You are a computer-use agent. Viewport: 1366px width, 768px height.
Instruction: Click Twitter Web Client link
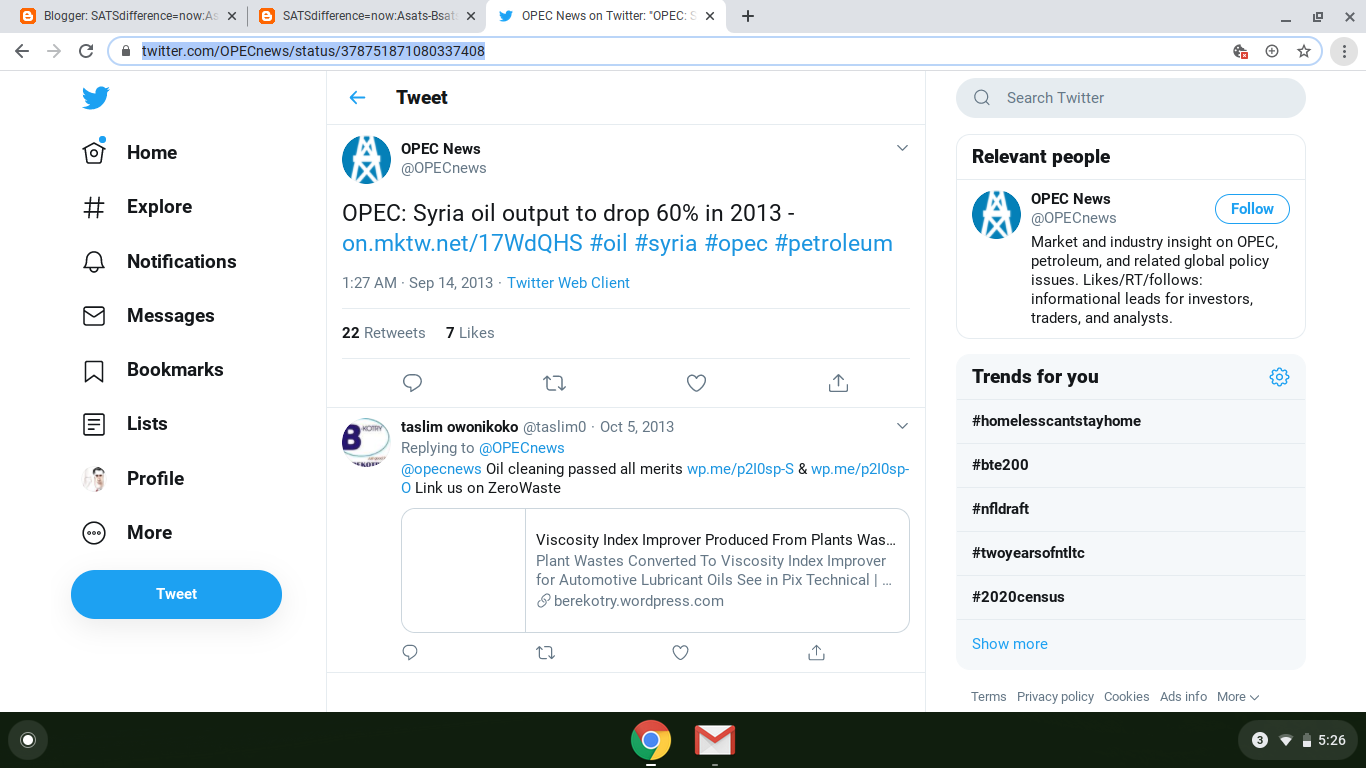(x=568, y=283)
